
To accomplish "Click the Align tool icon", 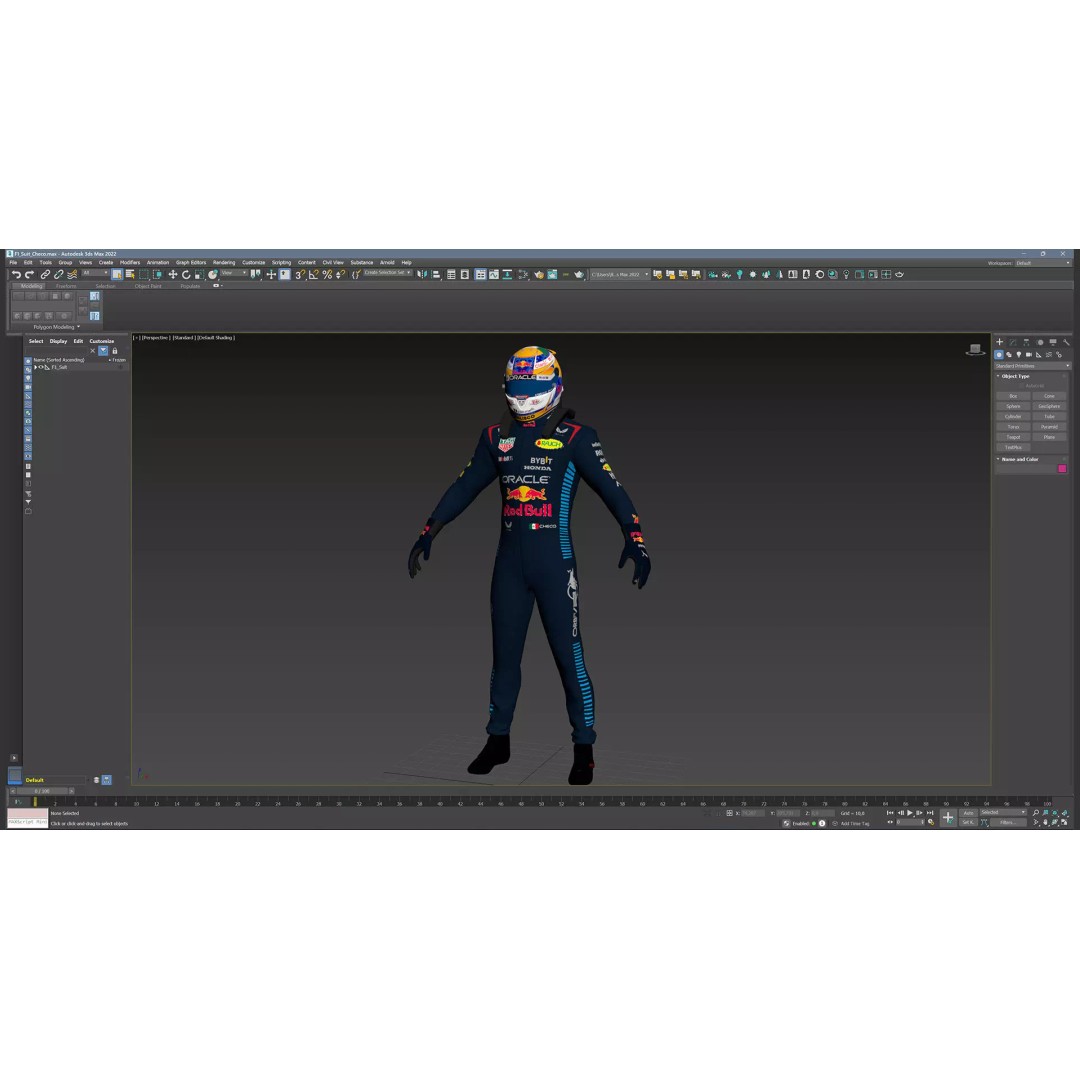I will click(436, 274).
